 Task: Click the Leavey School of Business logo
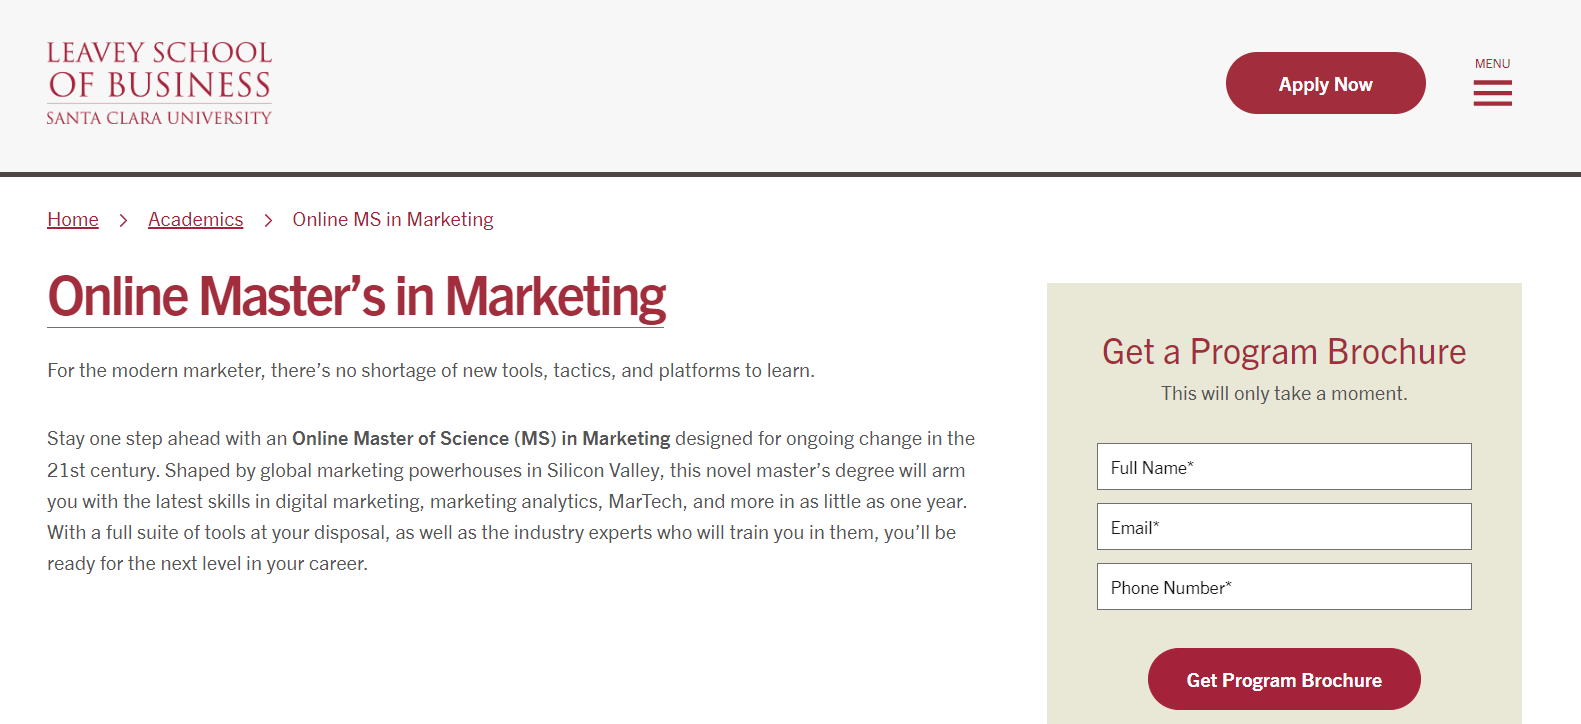pyautogui.click(x=158, y=83)
